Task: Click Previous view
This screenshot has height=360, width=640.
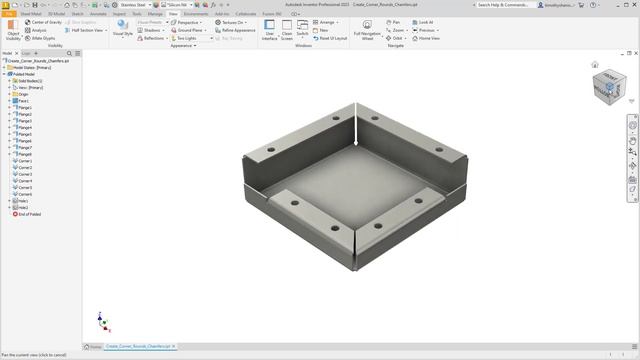Action: [425, 30]
